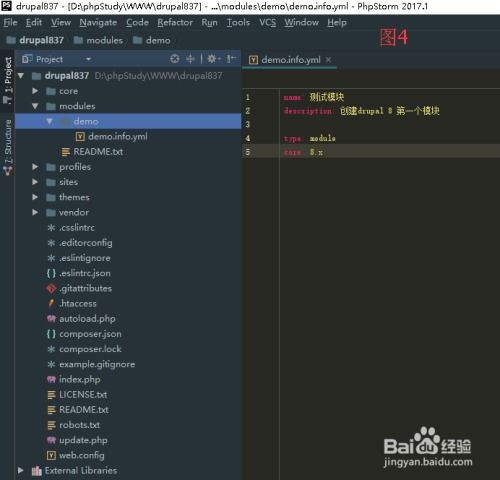This screenshot has height=480, width=500.
Task: Select composer.json in the project tree
Action: 90,334
